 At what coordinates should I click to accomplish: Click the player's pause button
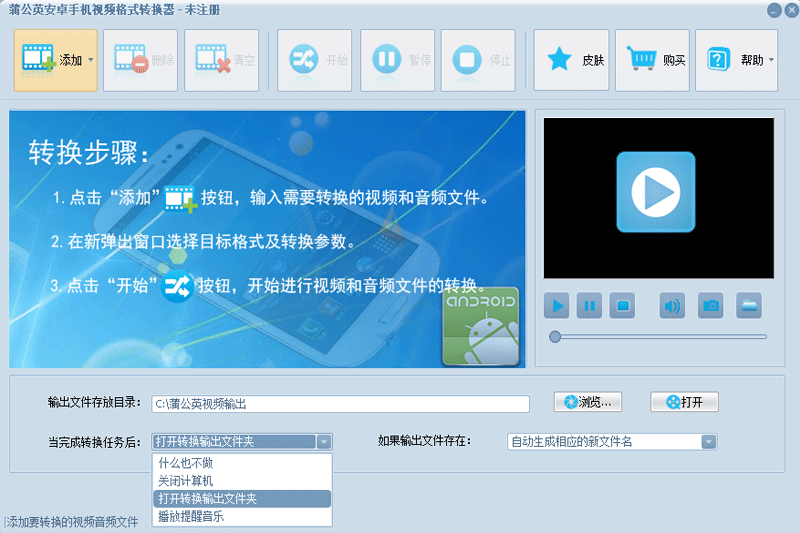point(589,306)
